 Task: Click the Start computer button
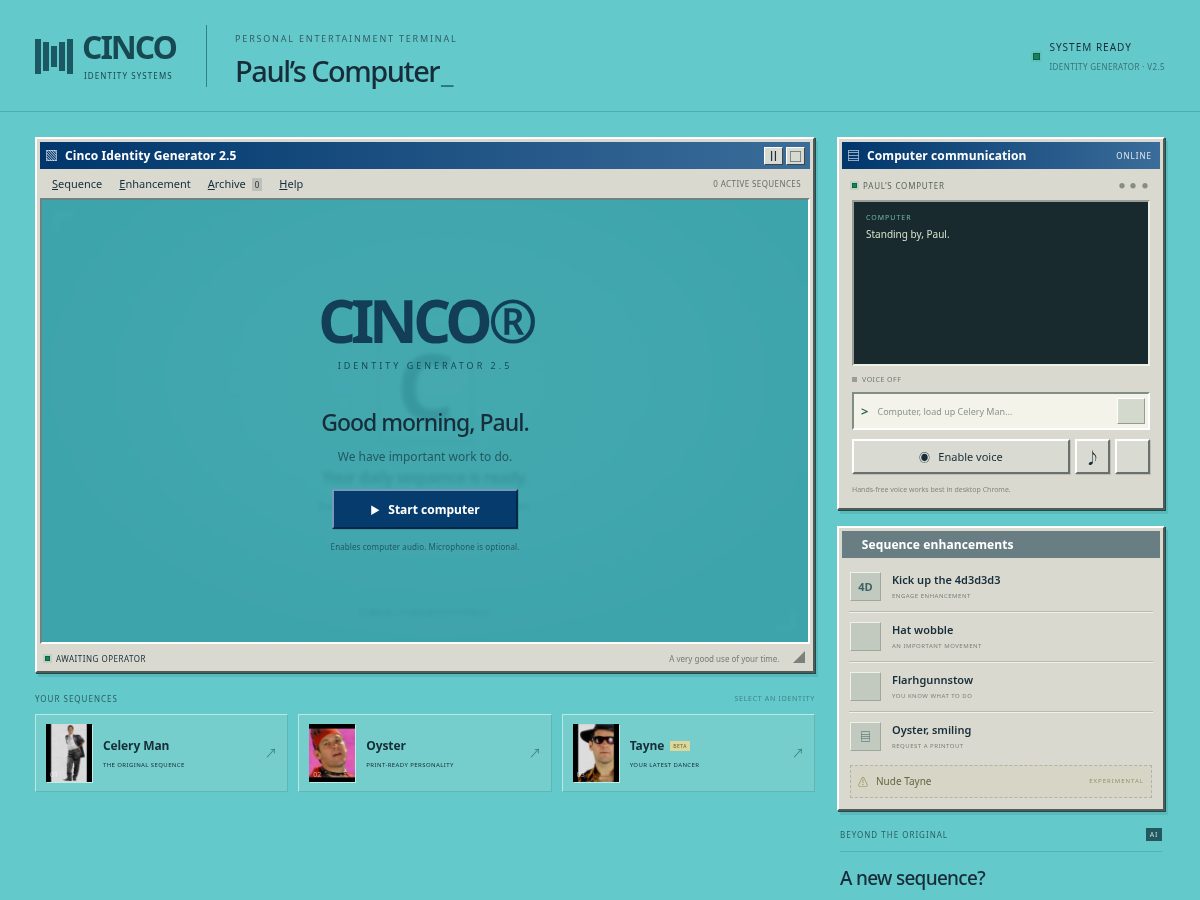point(425,510)
